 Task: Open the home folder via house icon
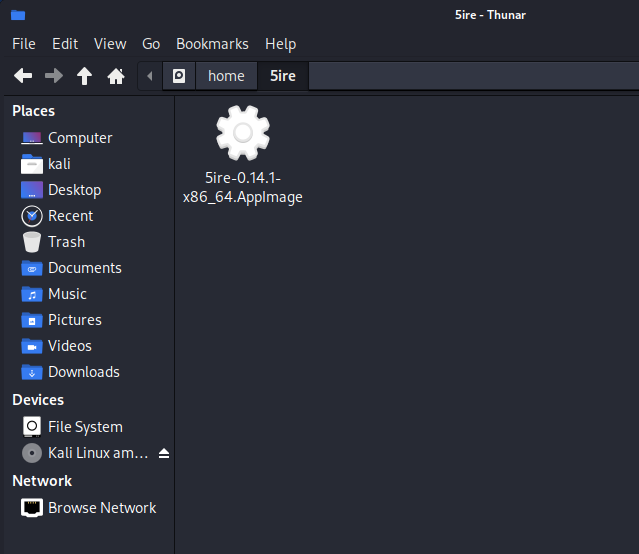coord(116,76)
